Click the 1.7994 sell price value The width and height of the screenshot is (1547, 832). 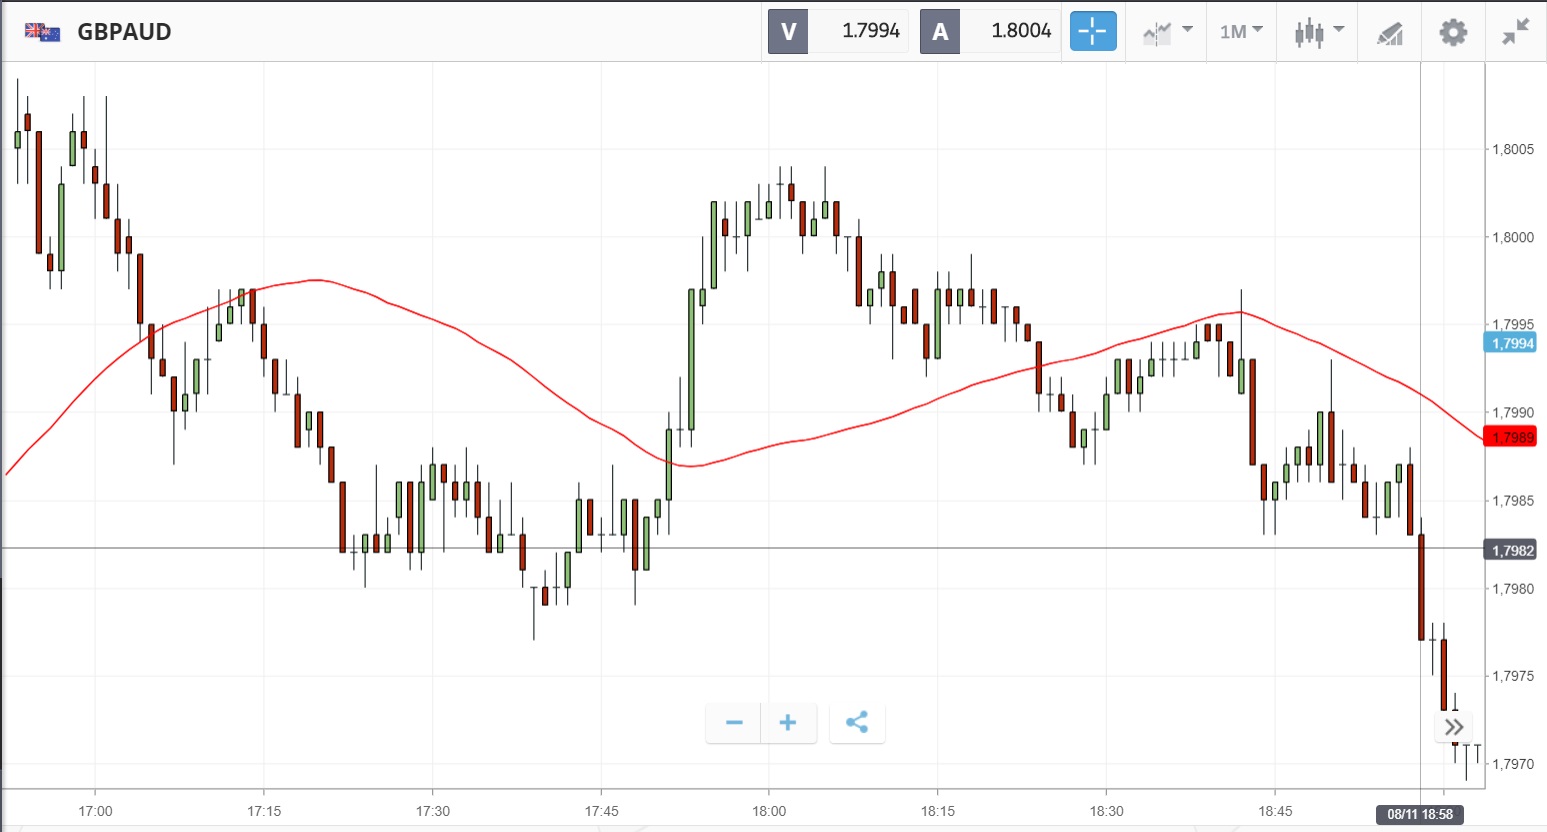tap(870, 32)
